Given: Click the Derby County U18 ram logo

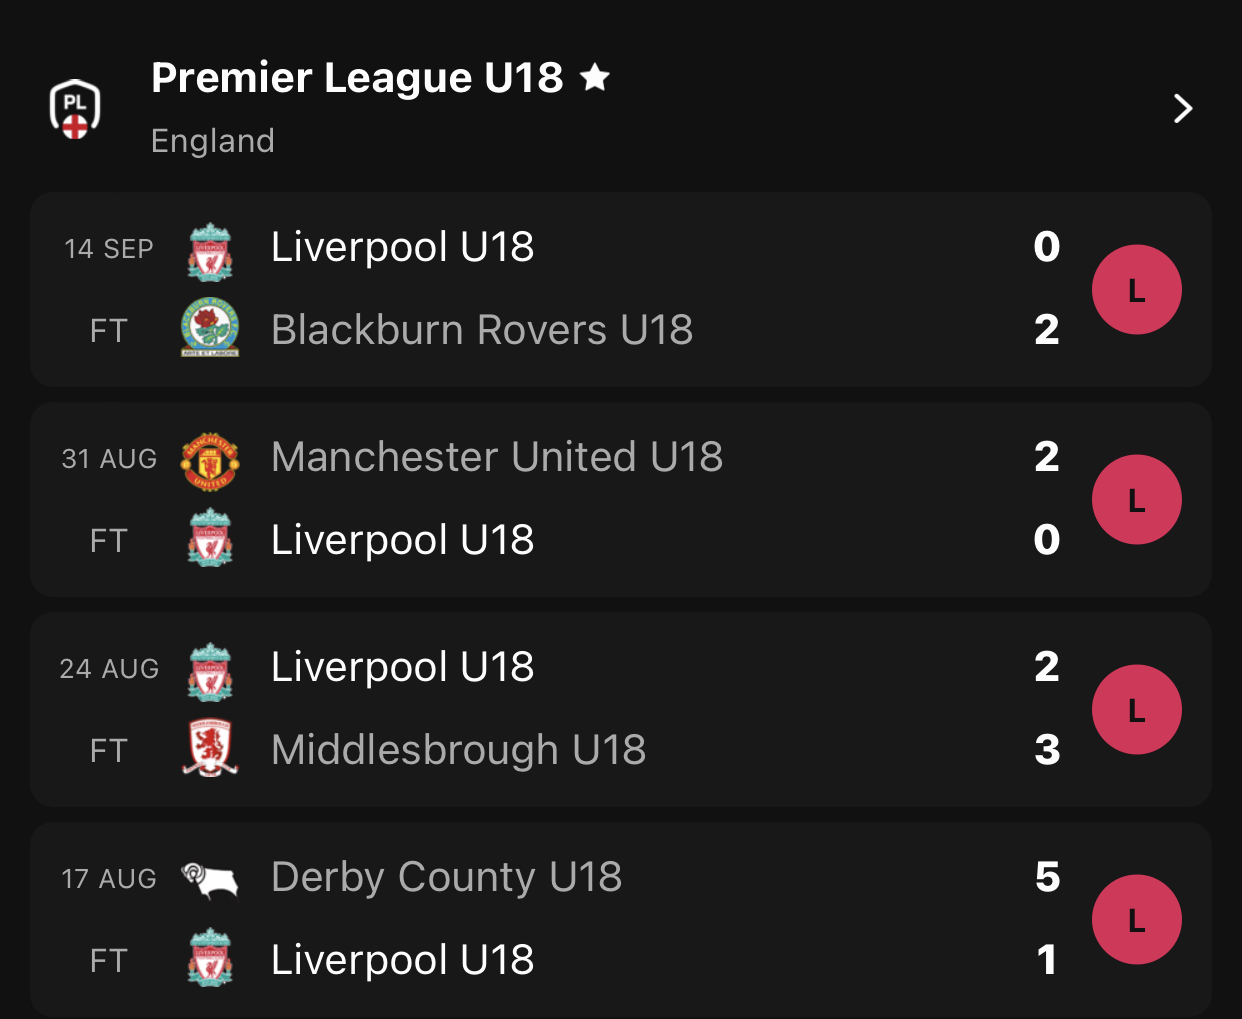Looking at the screenshot, I should point(210,880).
